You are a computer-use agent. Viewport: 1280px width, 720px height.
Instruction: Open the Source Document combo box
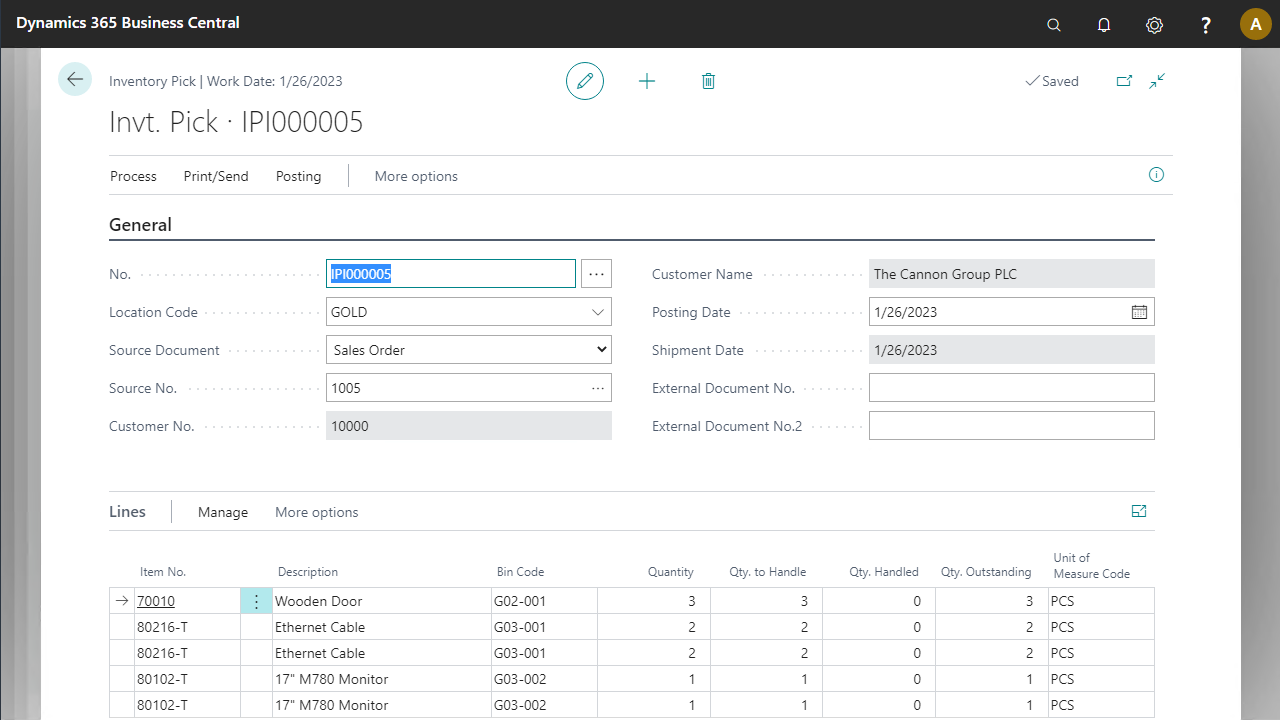click(x=469, y=350)
